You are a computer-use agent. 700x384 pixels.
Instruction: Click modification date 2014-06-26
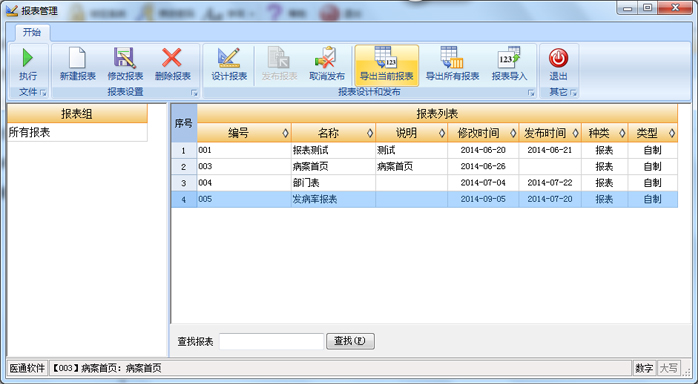point(483,167)
